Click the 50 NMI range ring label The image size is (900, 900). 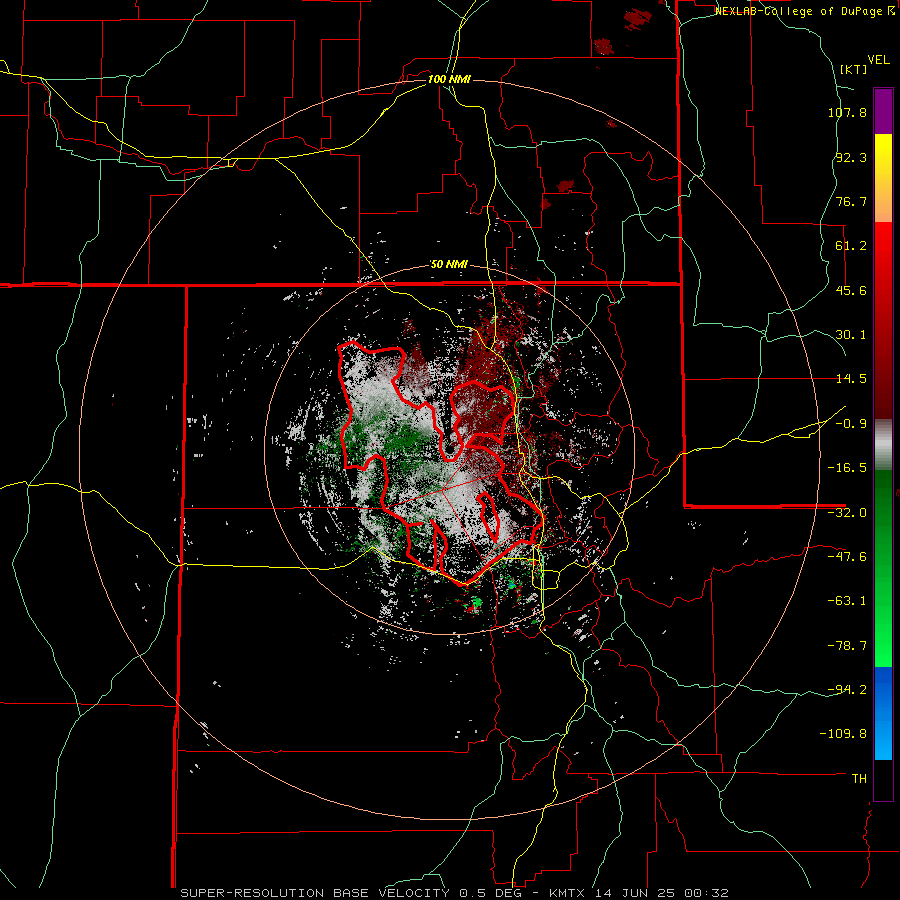point(449,265)
